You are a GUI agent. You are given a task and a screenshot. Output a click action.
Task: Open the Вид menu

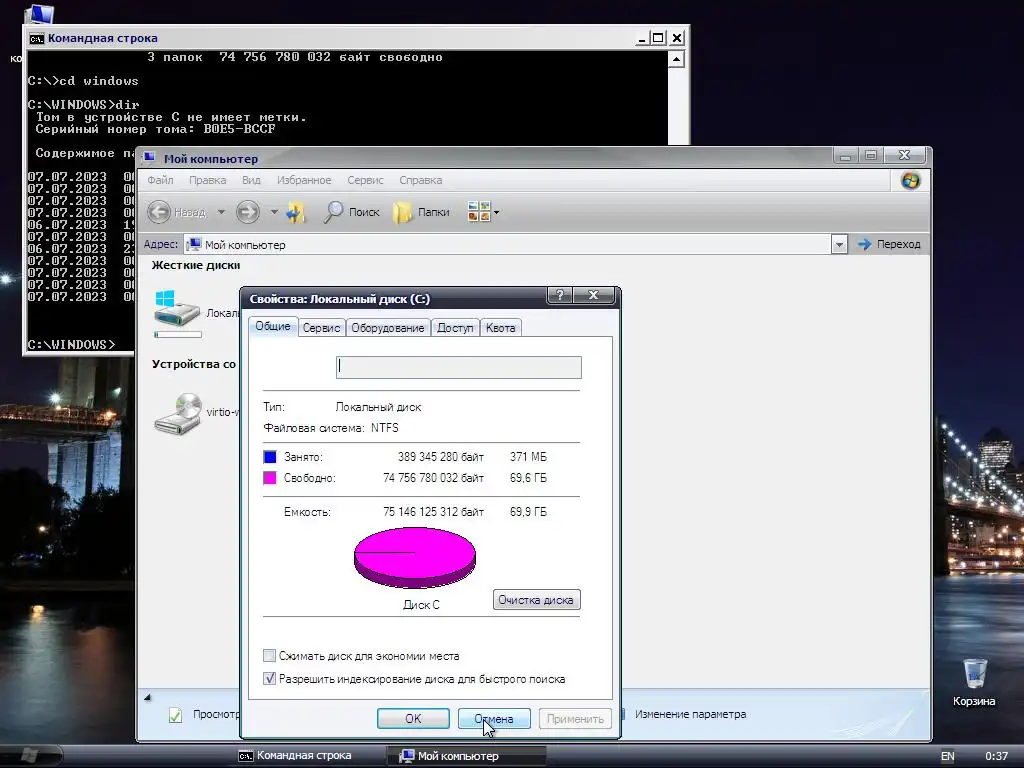[x=251, y=180]
